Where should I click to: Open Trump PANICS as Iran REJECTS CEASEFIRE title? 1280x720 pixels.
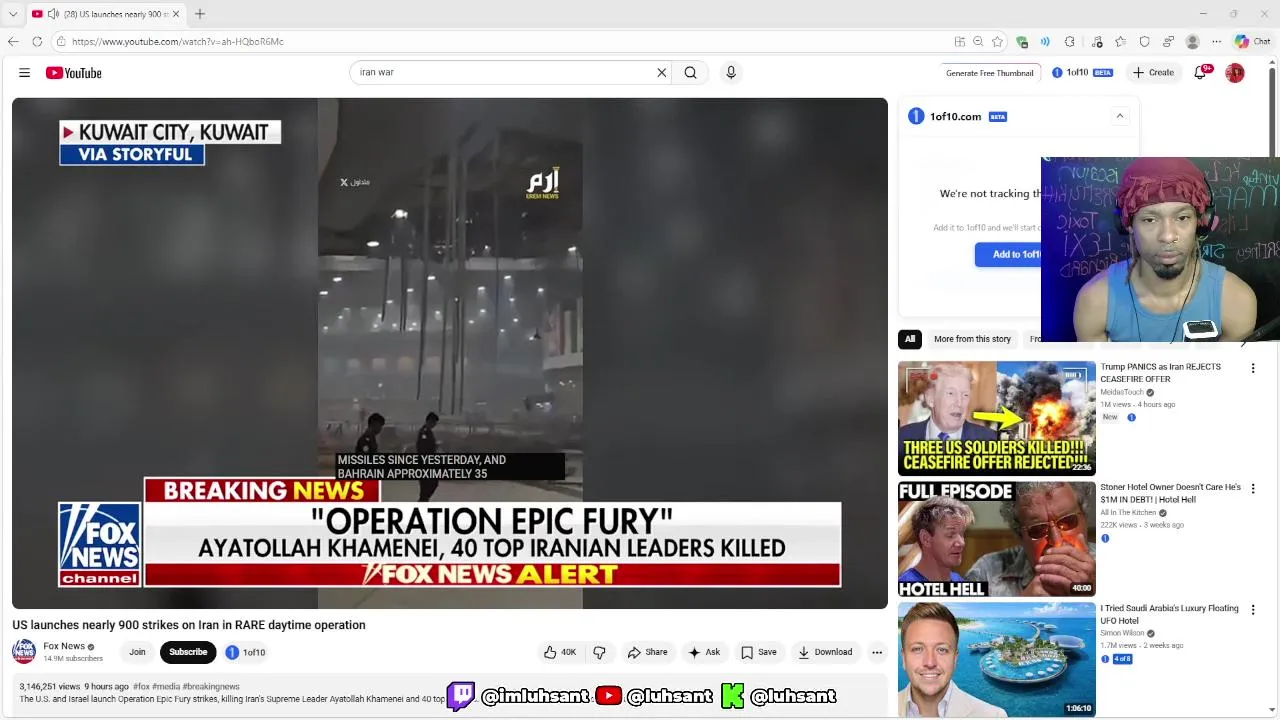pos(1160,373)
